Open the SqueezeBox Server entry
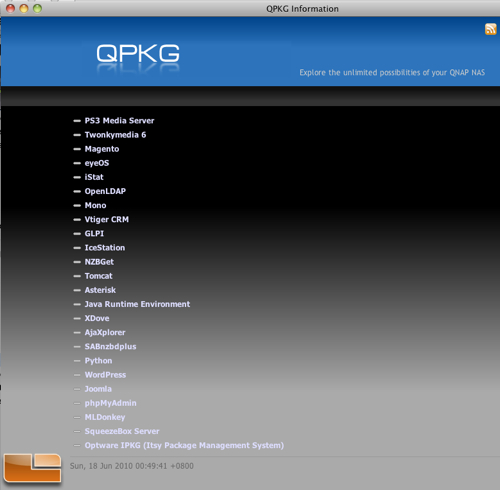The width and height of the screenshot is (500, 490). (122, 431)
